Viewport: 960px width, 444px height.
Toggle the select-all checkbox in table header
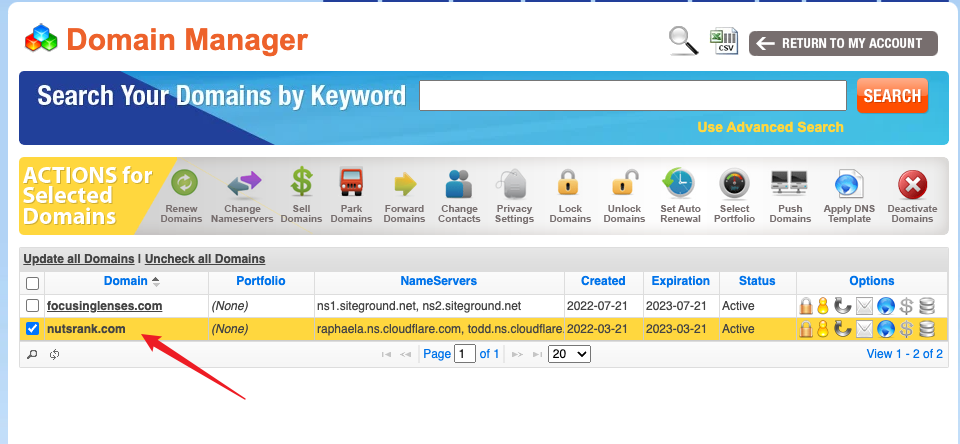point(32,283)
